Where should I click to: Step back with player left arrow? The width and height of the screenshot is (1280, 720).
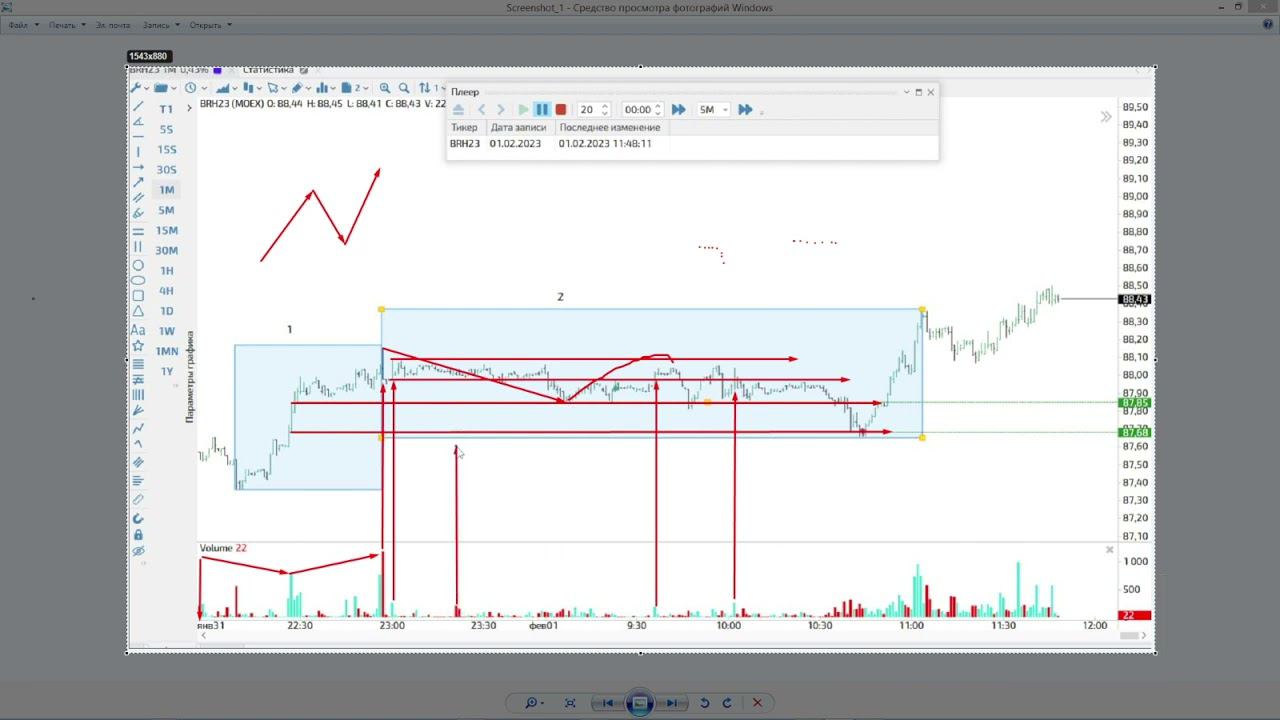pyautogui.click(x=481, y=110)
